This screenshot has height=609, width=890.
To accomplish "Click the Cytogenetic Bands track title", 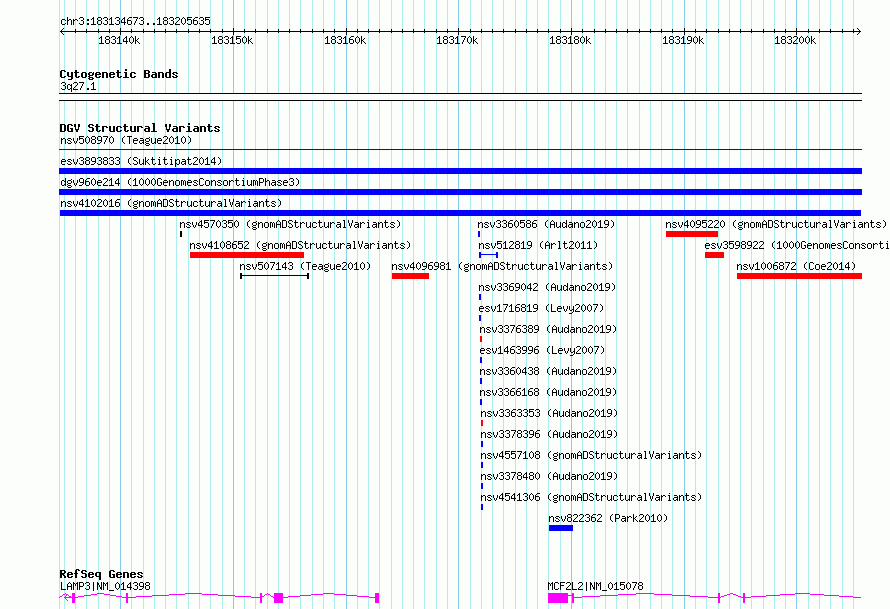I will pos(119,74).
